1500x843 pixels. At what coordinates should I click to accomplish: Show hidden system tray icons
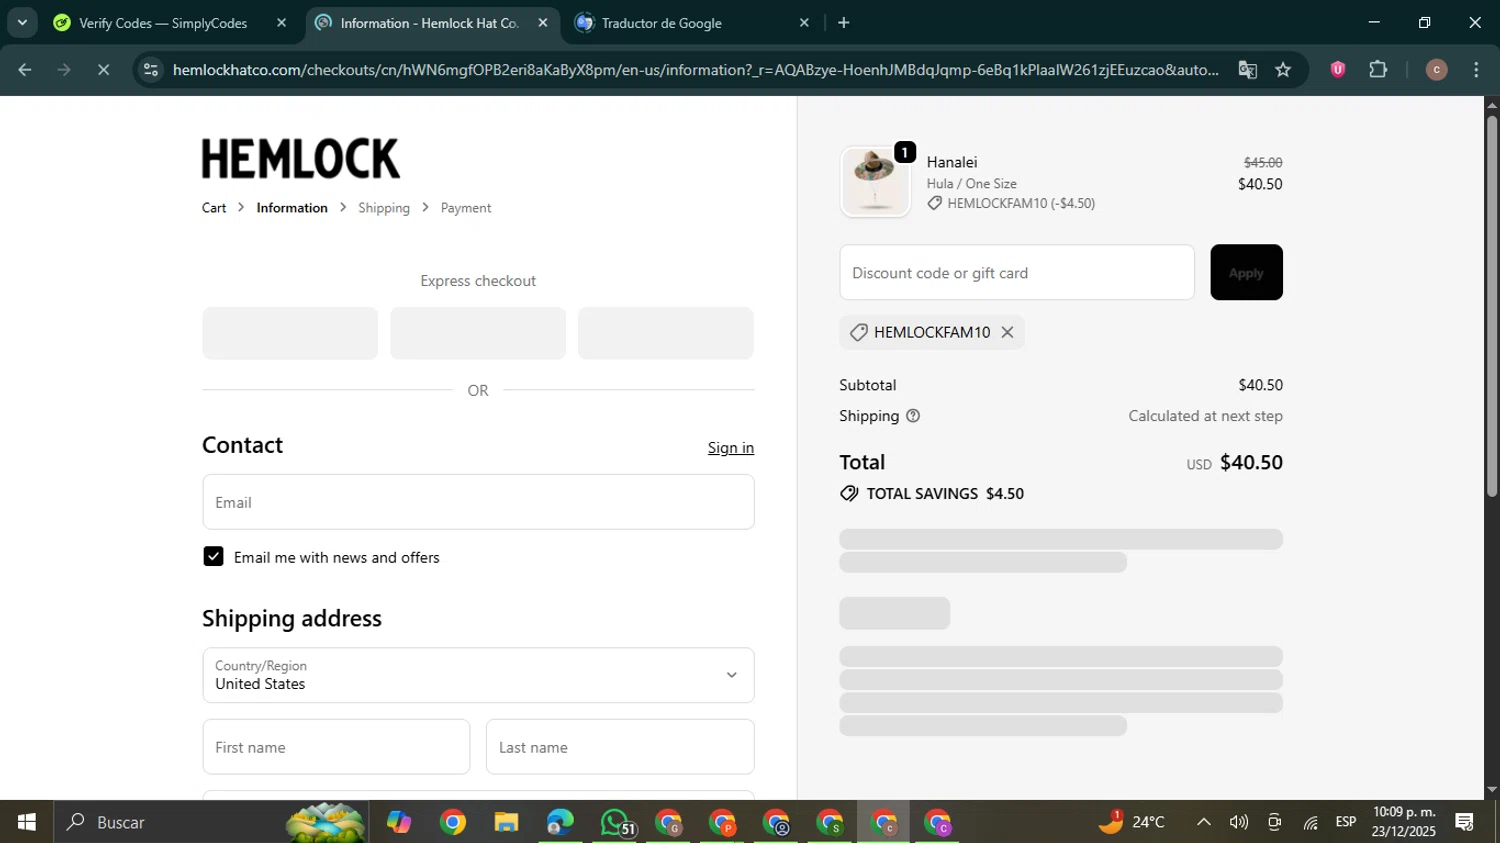point(1204,822)
